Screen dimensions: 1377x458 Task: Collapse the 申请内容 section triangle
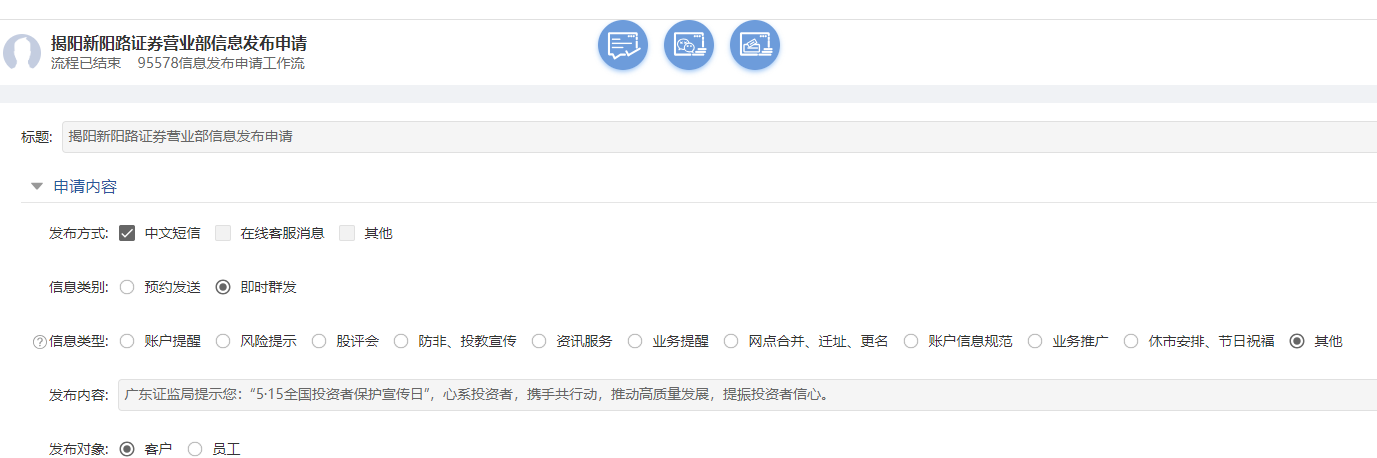[37, 186]
